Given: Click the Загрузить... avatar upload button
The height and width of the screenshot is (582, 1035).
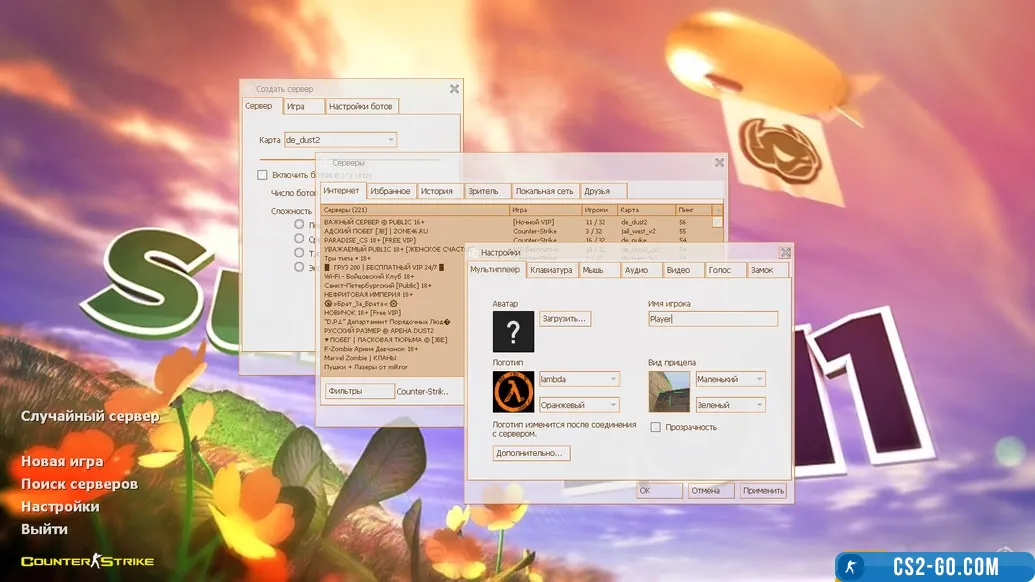Looking at the screenshot, I should coord(565,319).
